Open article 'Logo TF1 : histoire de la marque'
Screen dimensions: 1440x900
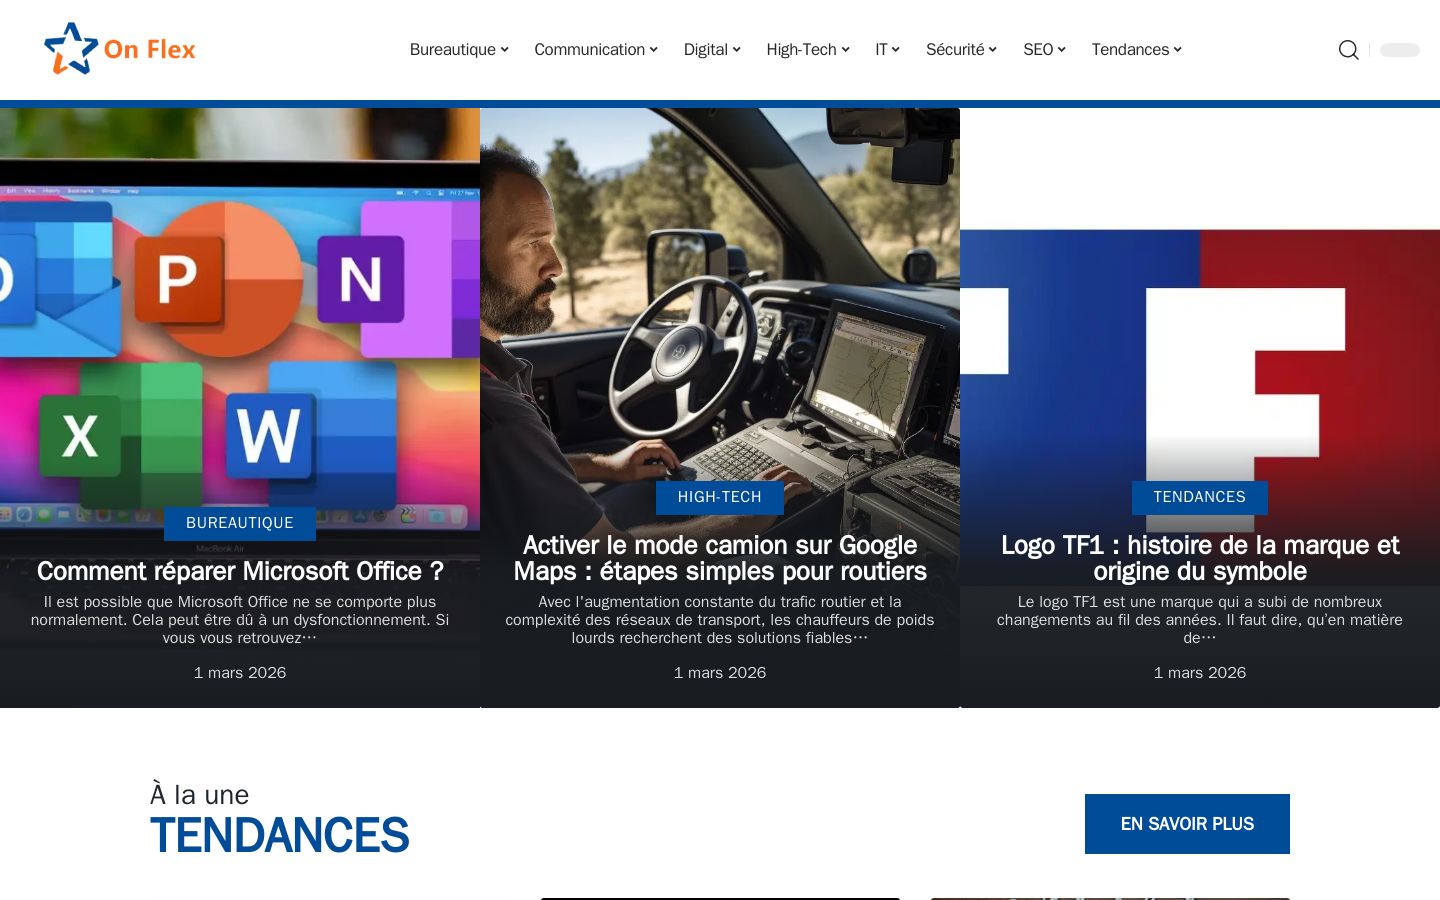pos(1200,558)
